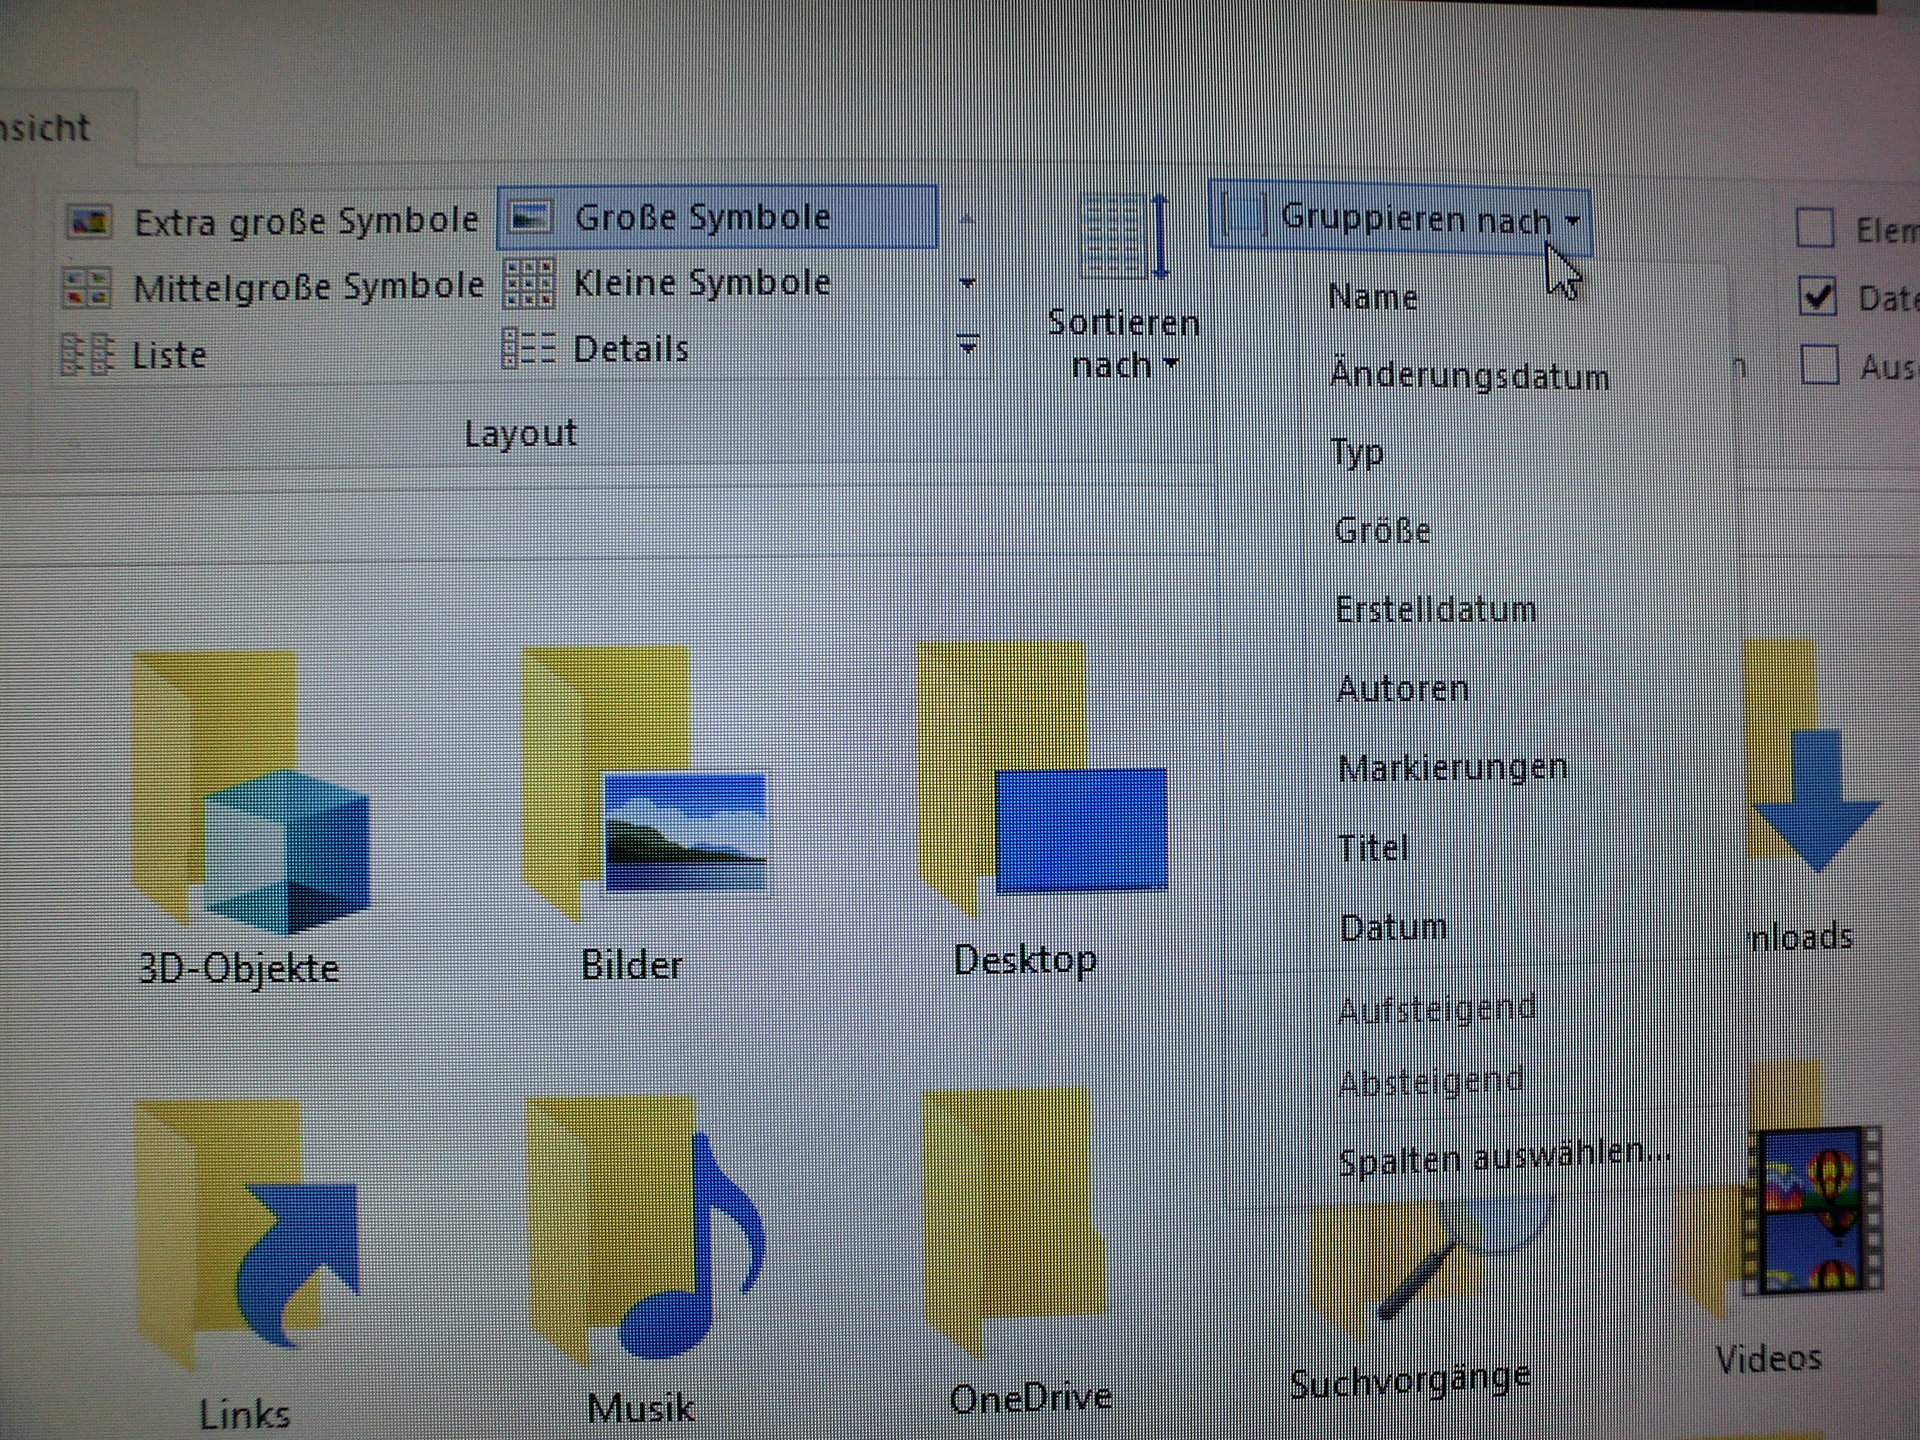The width and height of the screenshot is (1920, 1440).
Task: Group by Datum
Action: (1393, 927)
